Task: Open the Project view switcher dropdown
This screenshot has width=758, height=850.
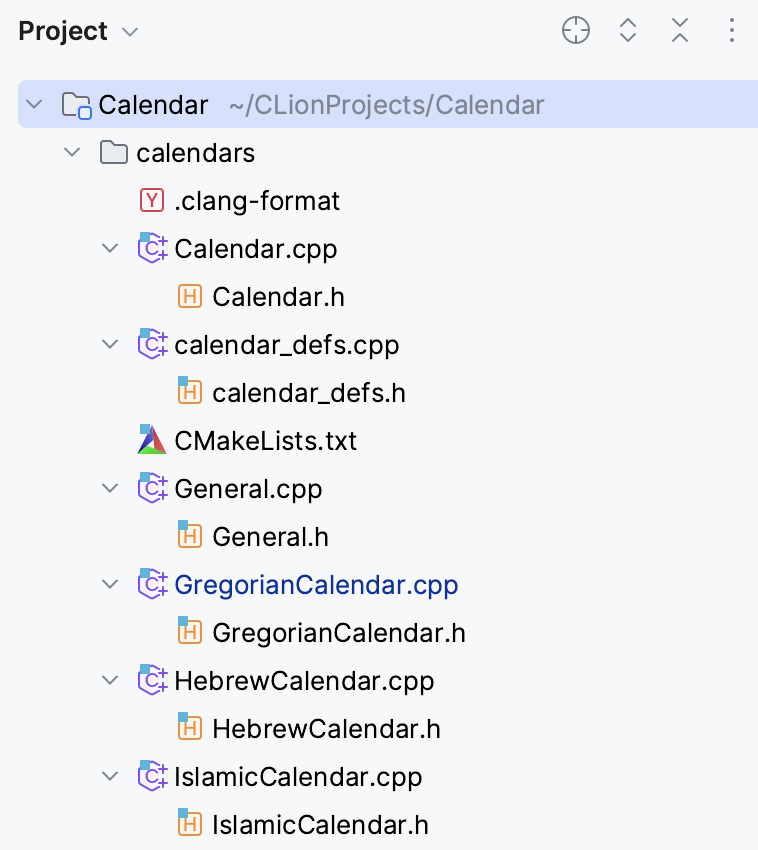Action: coord(129,31)
